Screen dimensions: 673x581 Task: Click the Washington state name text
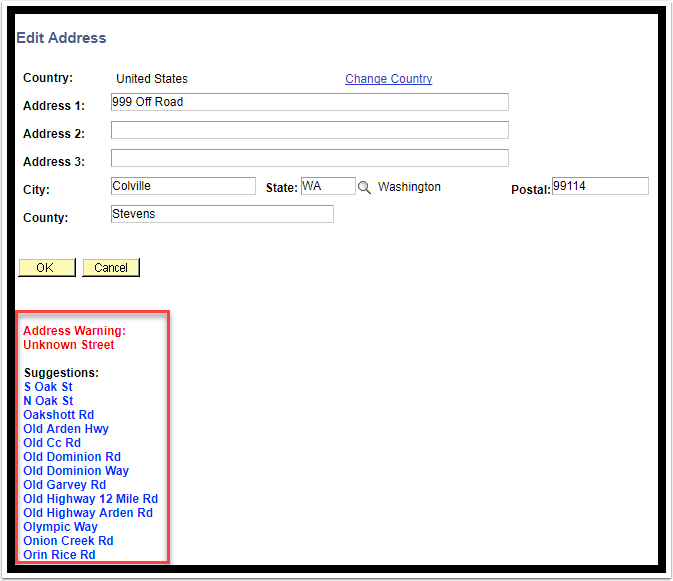tap(409, 187)
